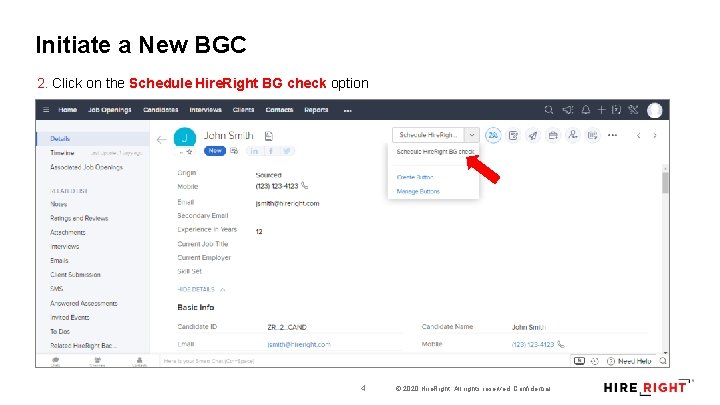
Task: Click the Facebook social icon
Action: click(x=271, y=151)
